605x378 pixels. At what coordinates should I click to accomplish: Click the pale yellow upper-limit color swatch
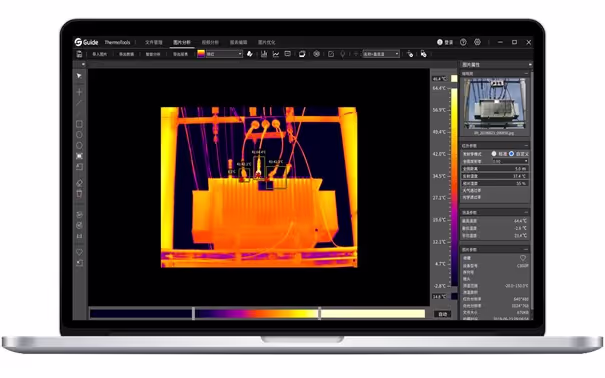tap(454, 79)
